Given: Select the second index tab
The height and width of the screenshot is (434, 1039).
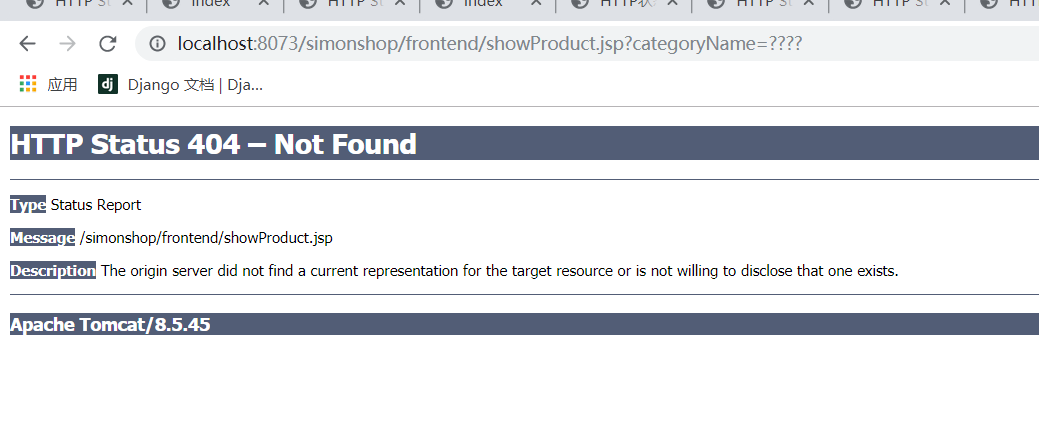Looking at the screenshot, I should (x=478, y=3).
